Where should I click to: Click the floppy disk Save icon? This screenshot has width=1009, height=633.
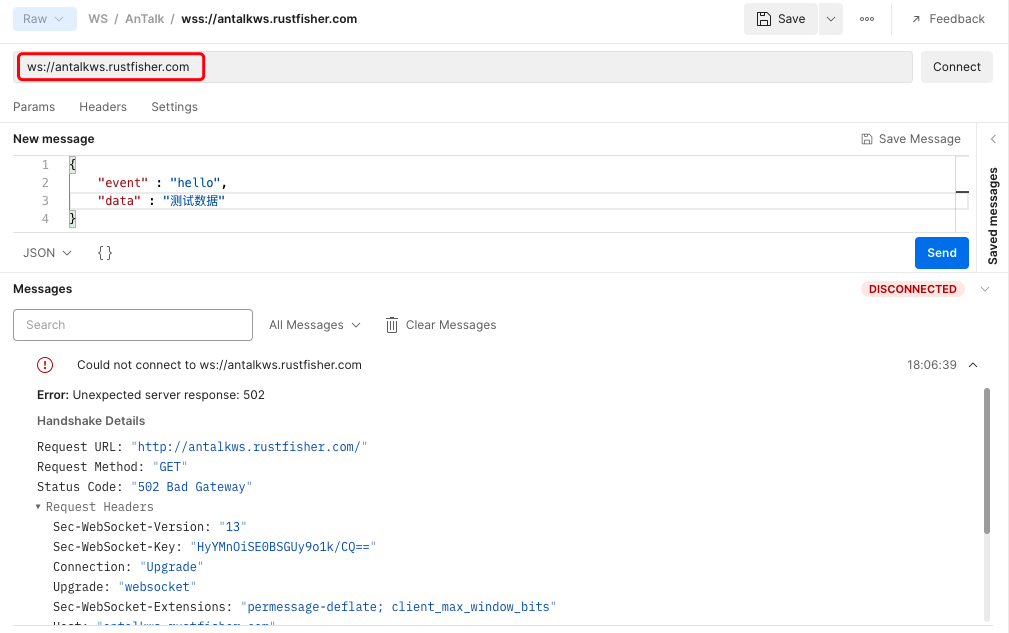(x=764, y=19)
